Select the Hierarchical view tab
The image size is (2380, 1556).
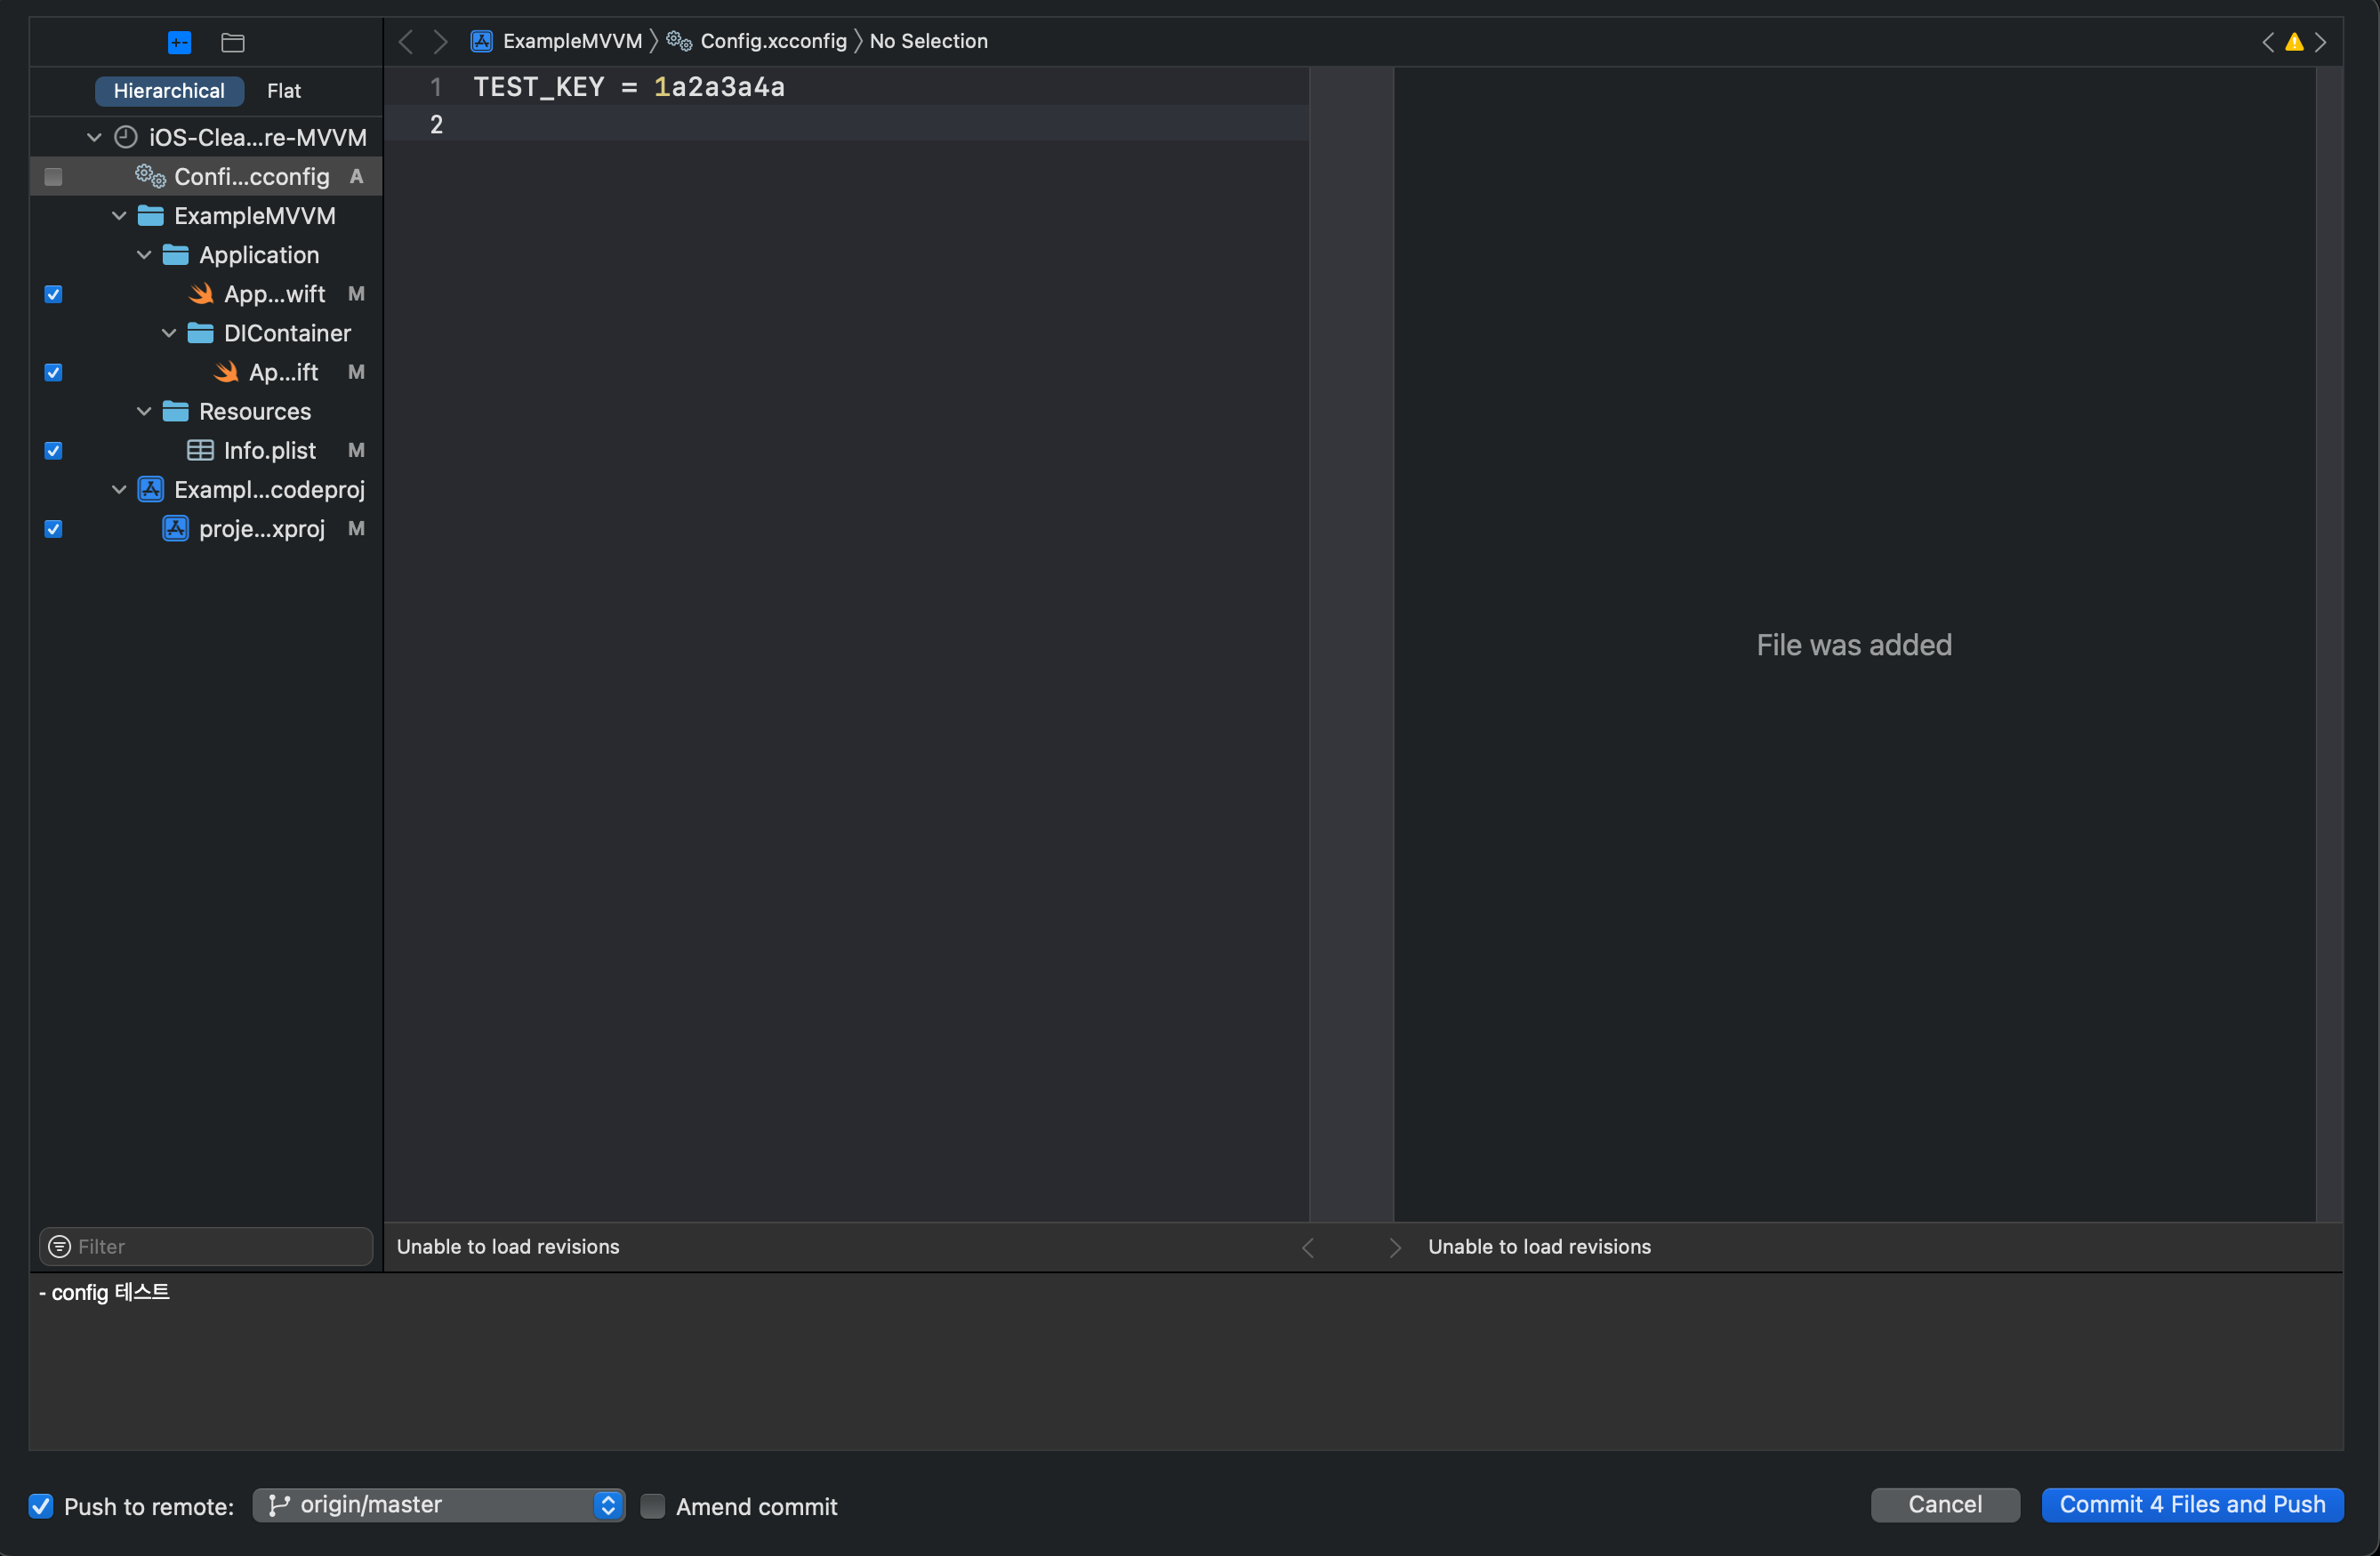click(x=168, y=91)
